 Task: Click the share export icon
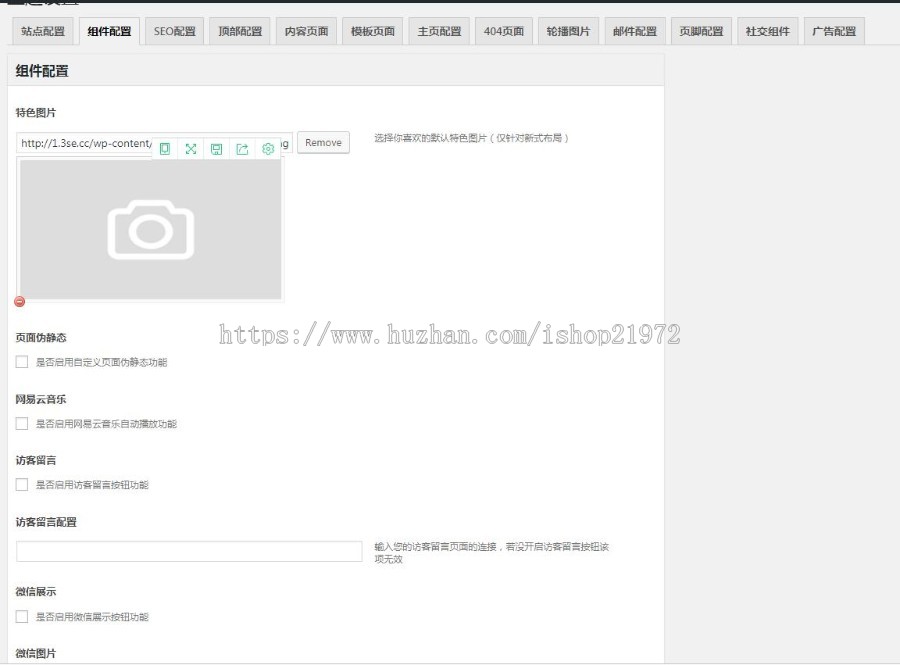tap(242, 149)
